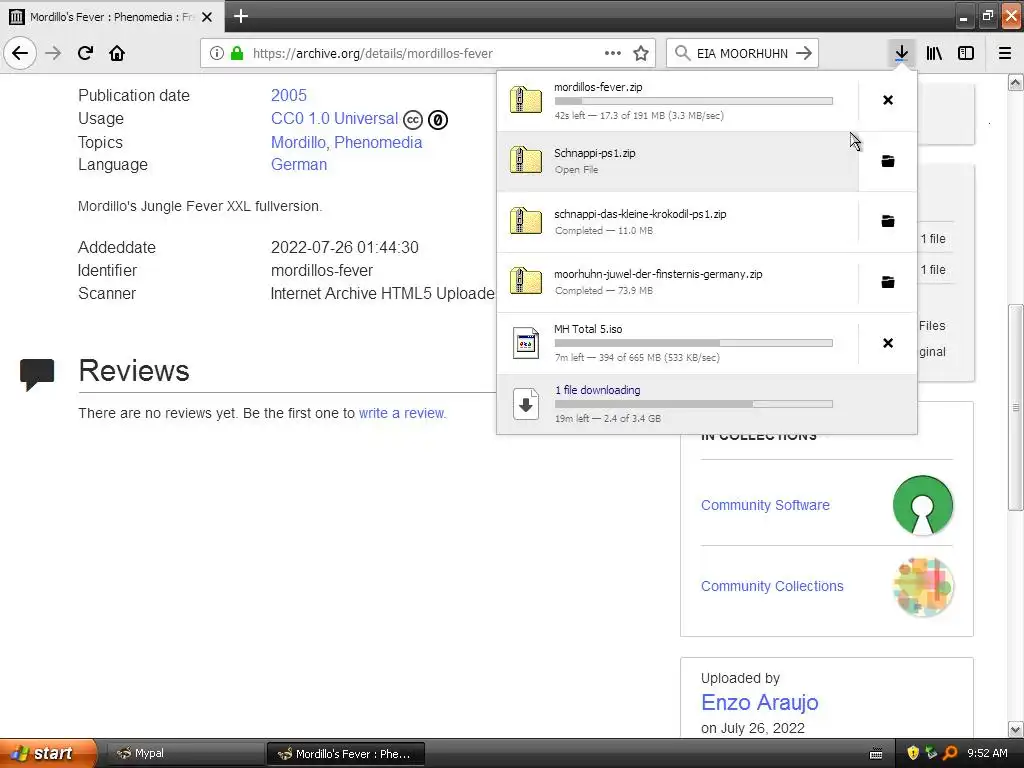Open the page actions three-dots menu

click(x=613, y=53)
